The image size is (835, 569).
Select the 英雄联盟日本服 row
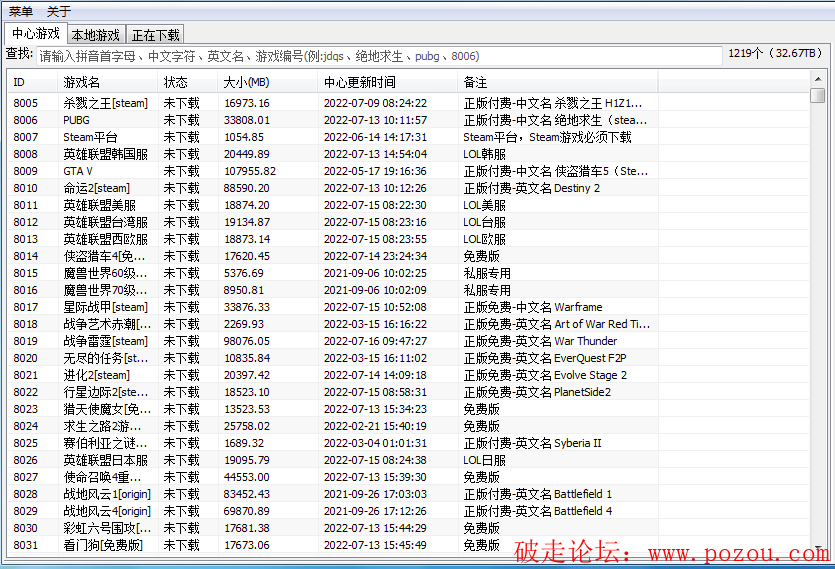[409, 460]
